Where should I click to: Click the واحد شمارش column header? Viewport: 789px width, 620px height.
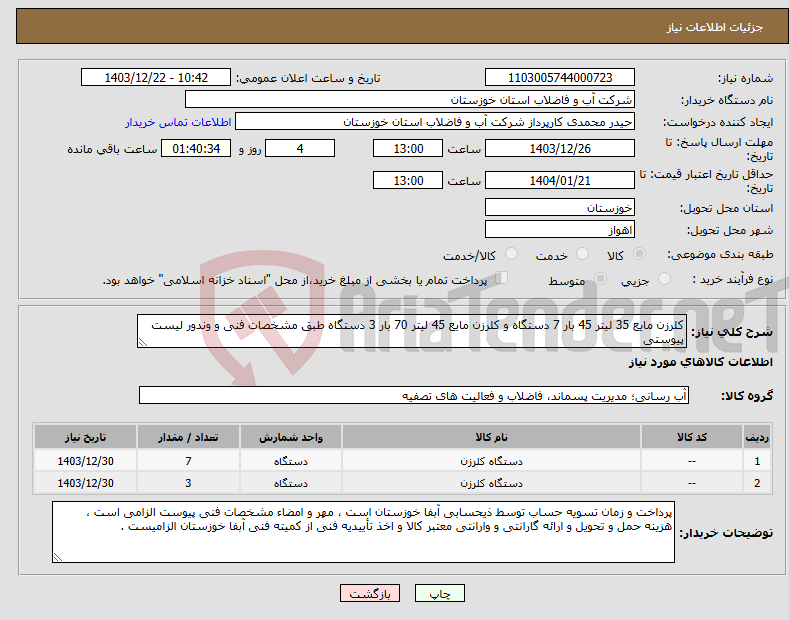[x=291, y=437]
